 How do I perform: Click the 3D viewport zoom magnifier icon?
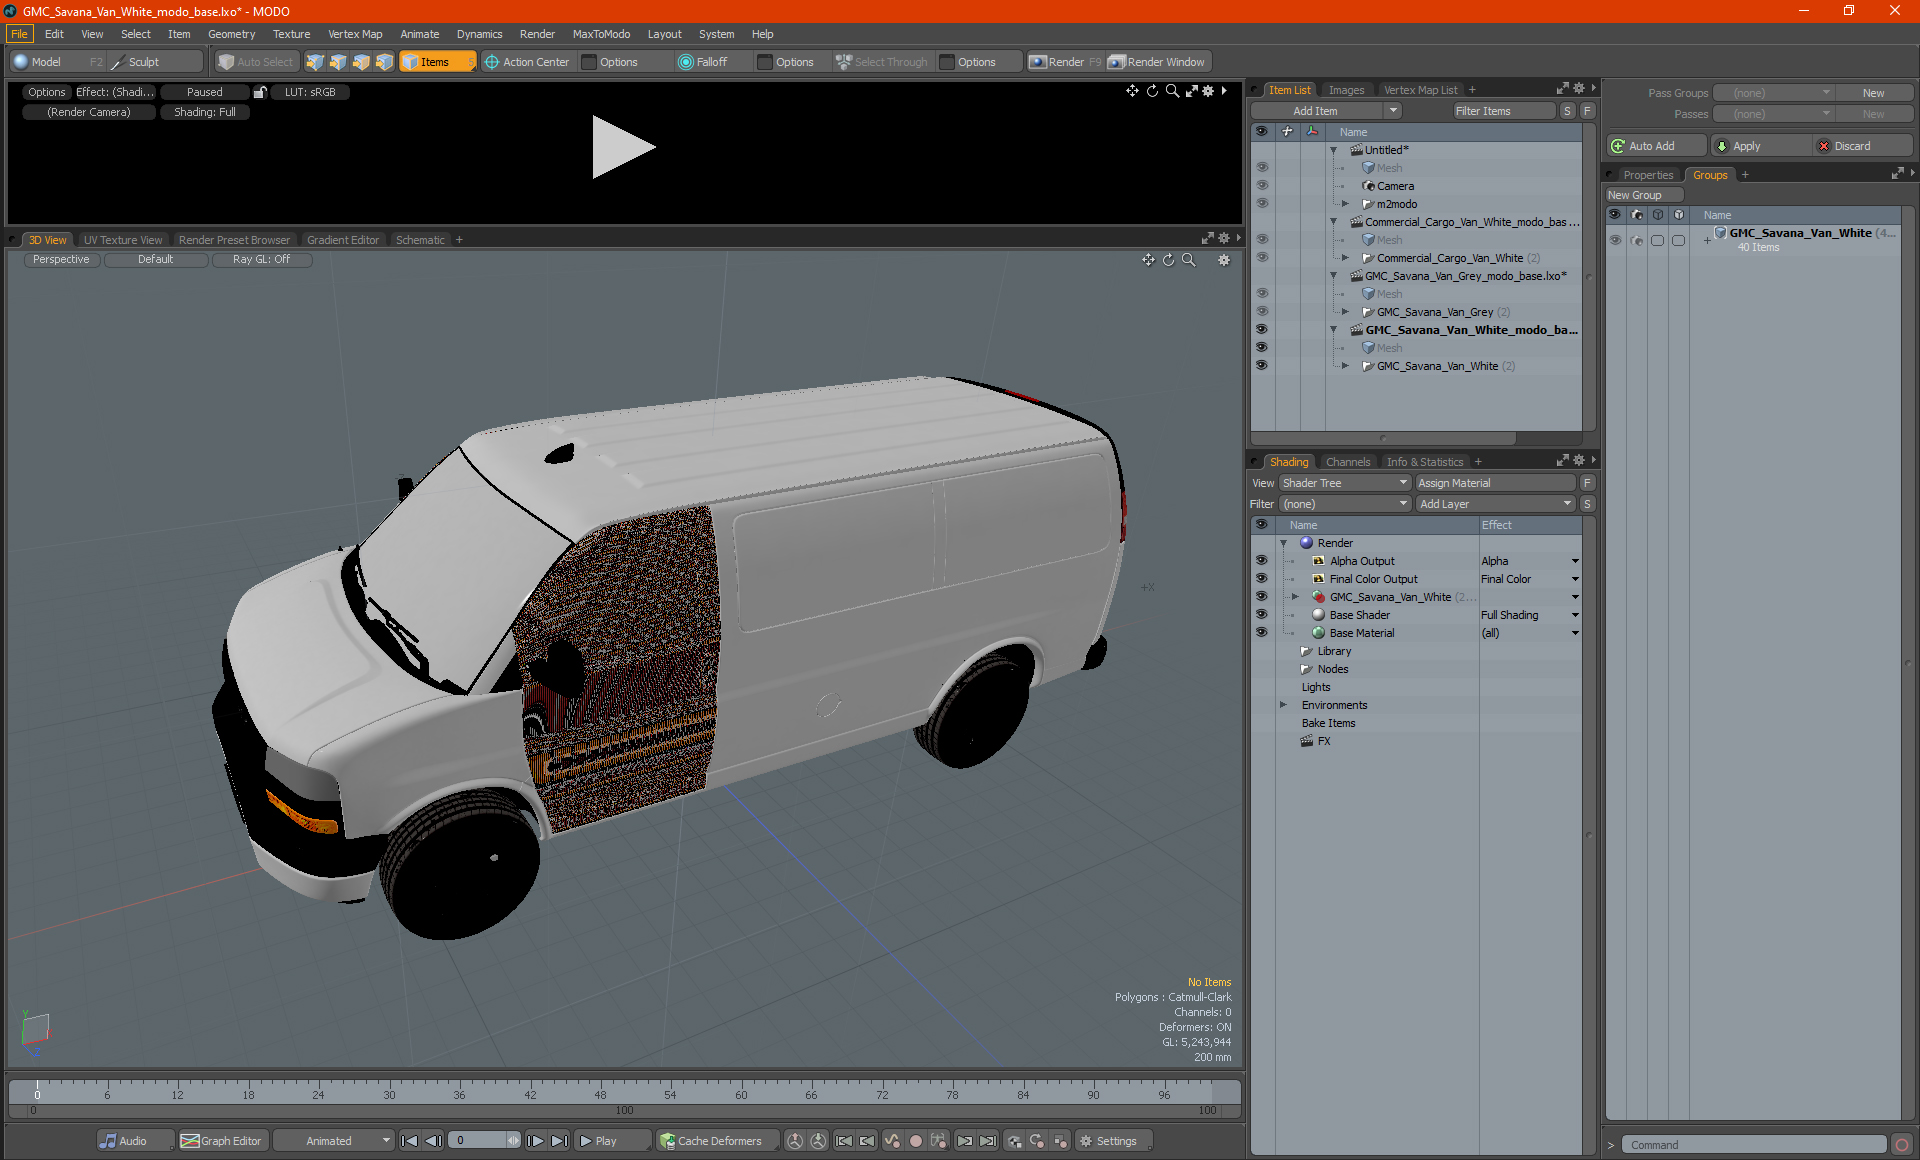point(1189,260)
